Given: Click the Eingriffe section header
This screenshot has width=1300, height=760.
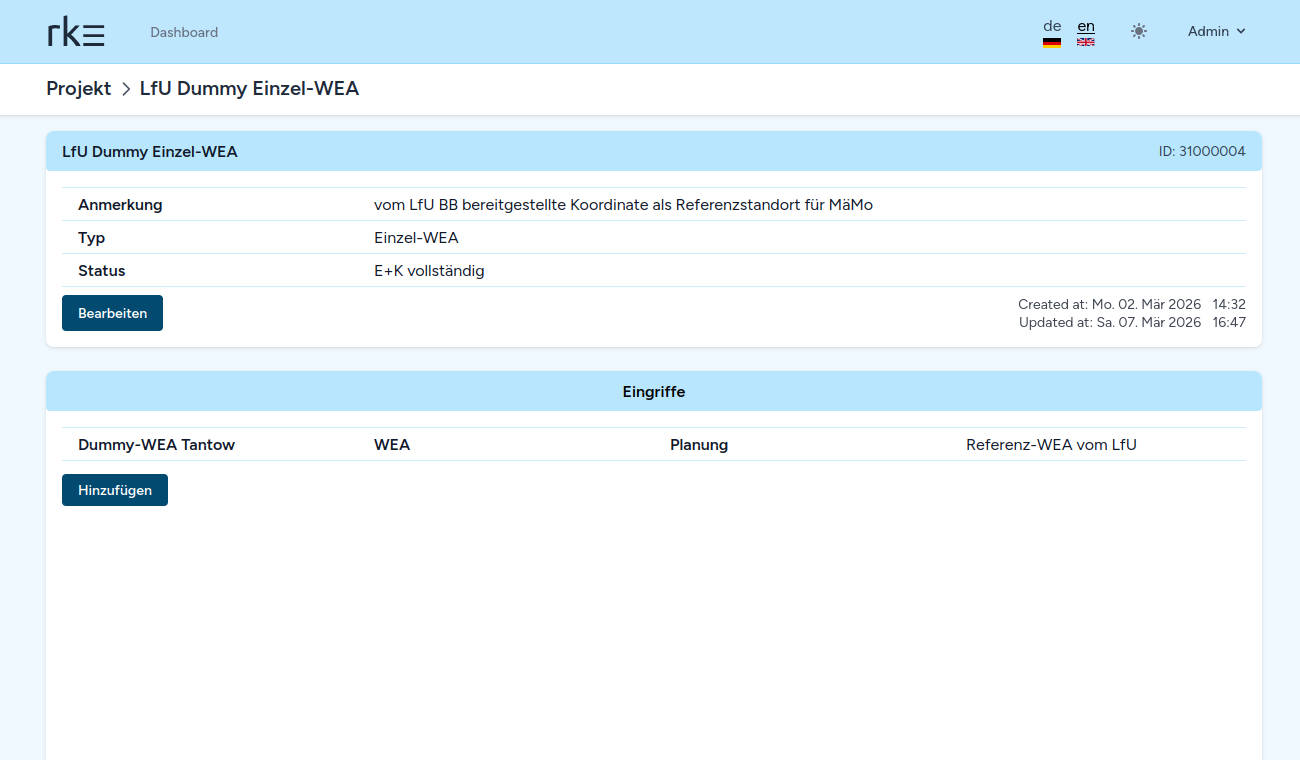Looking at the screenshot, I should (653, 392).
